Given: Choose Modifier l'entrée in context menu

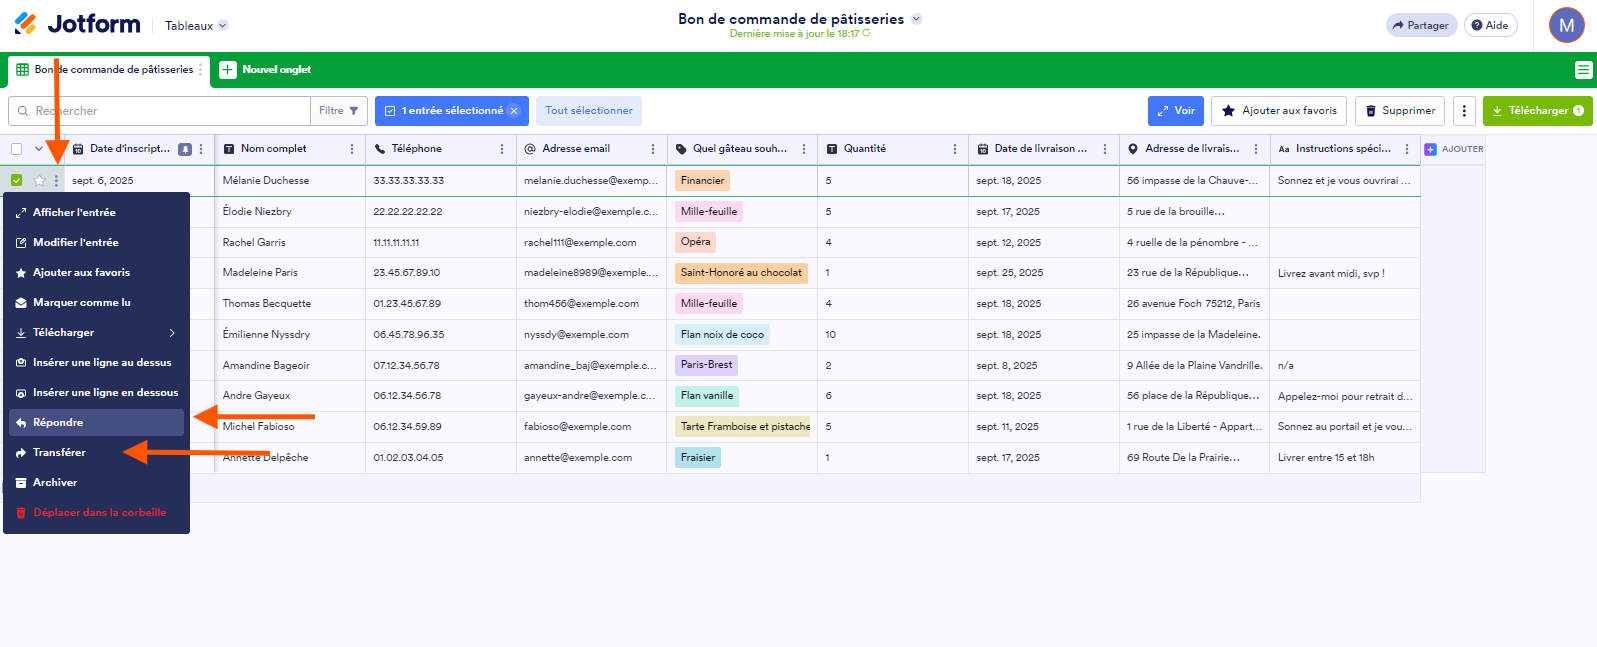Looking at the screenshot, I should click(96, 242).
